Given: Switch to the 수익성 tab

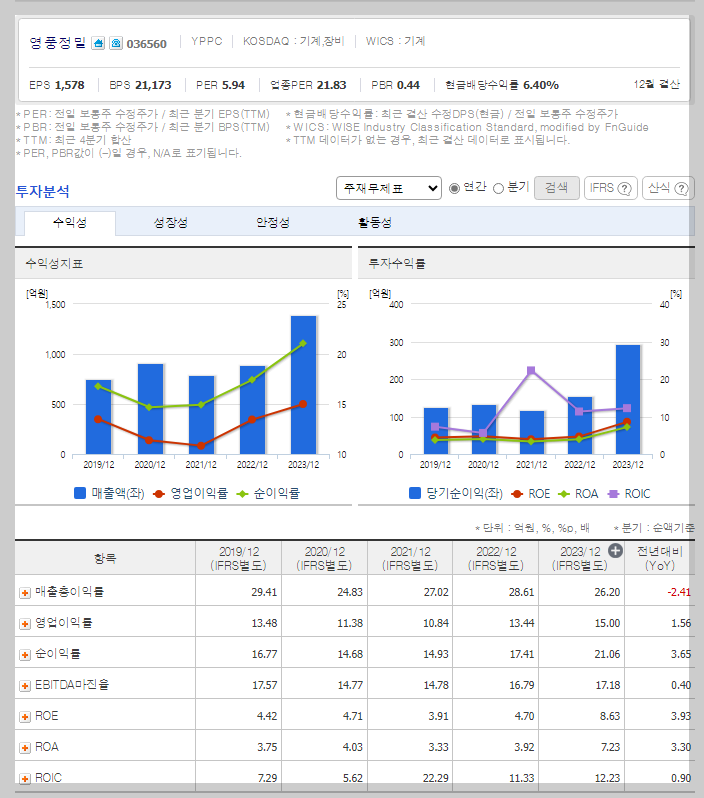Looking at the screenshot, I should pos(70,223).
